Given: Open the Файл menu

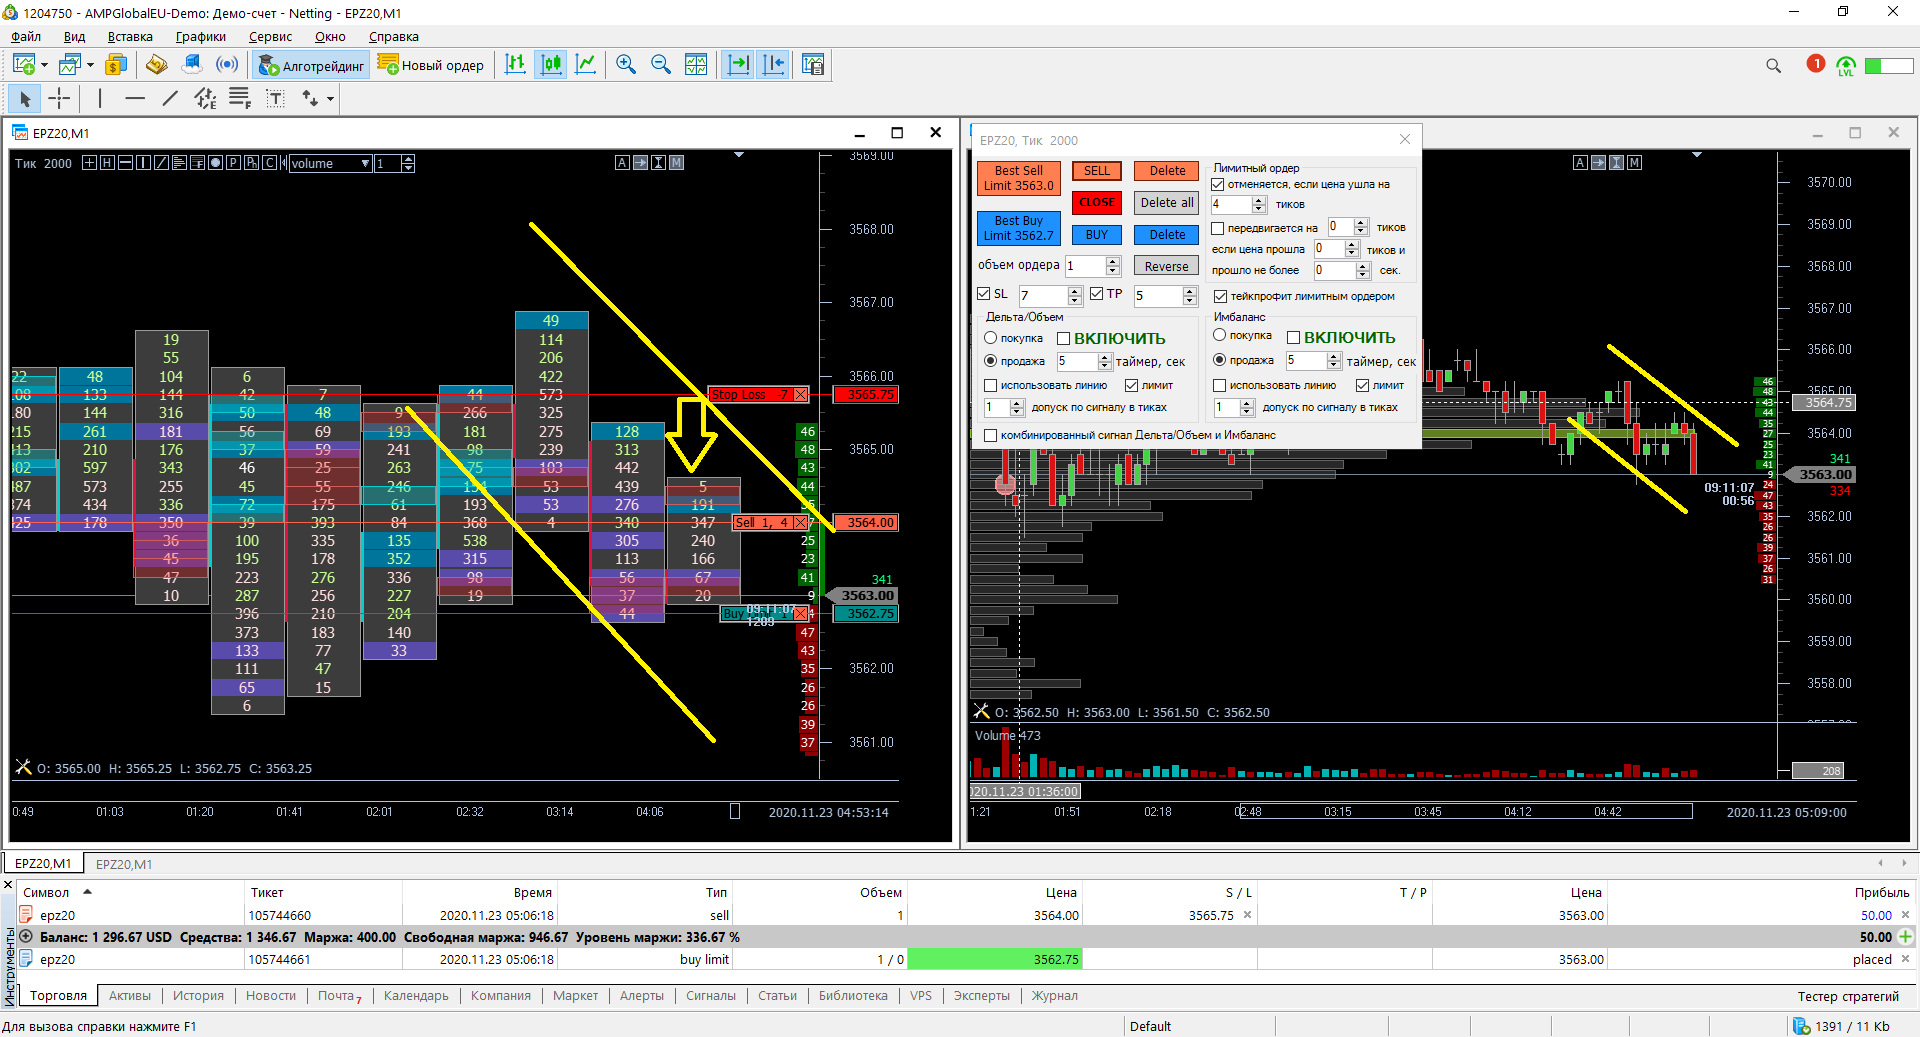Looking at the screenshot, I should tap(26, 37).
